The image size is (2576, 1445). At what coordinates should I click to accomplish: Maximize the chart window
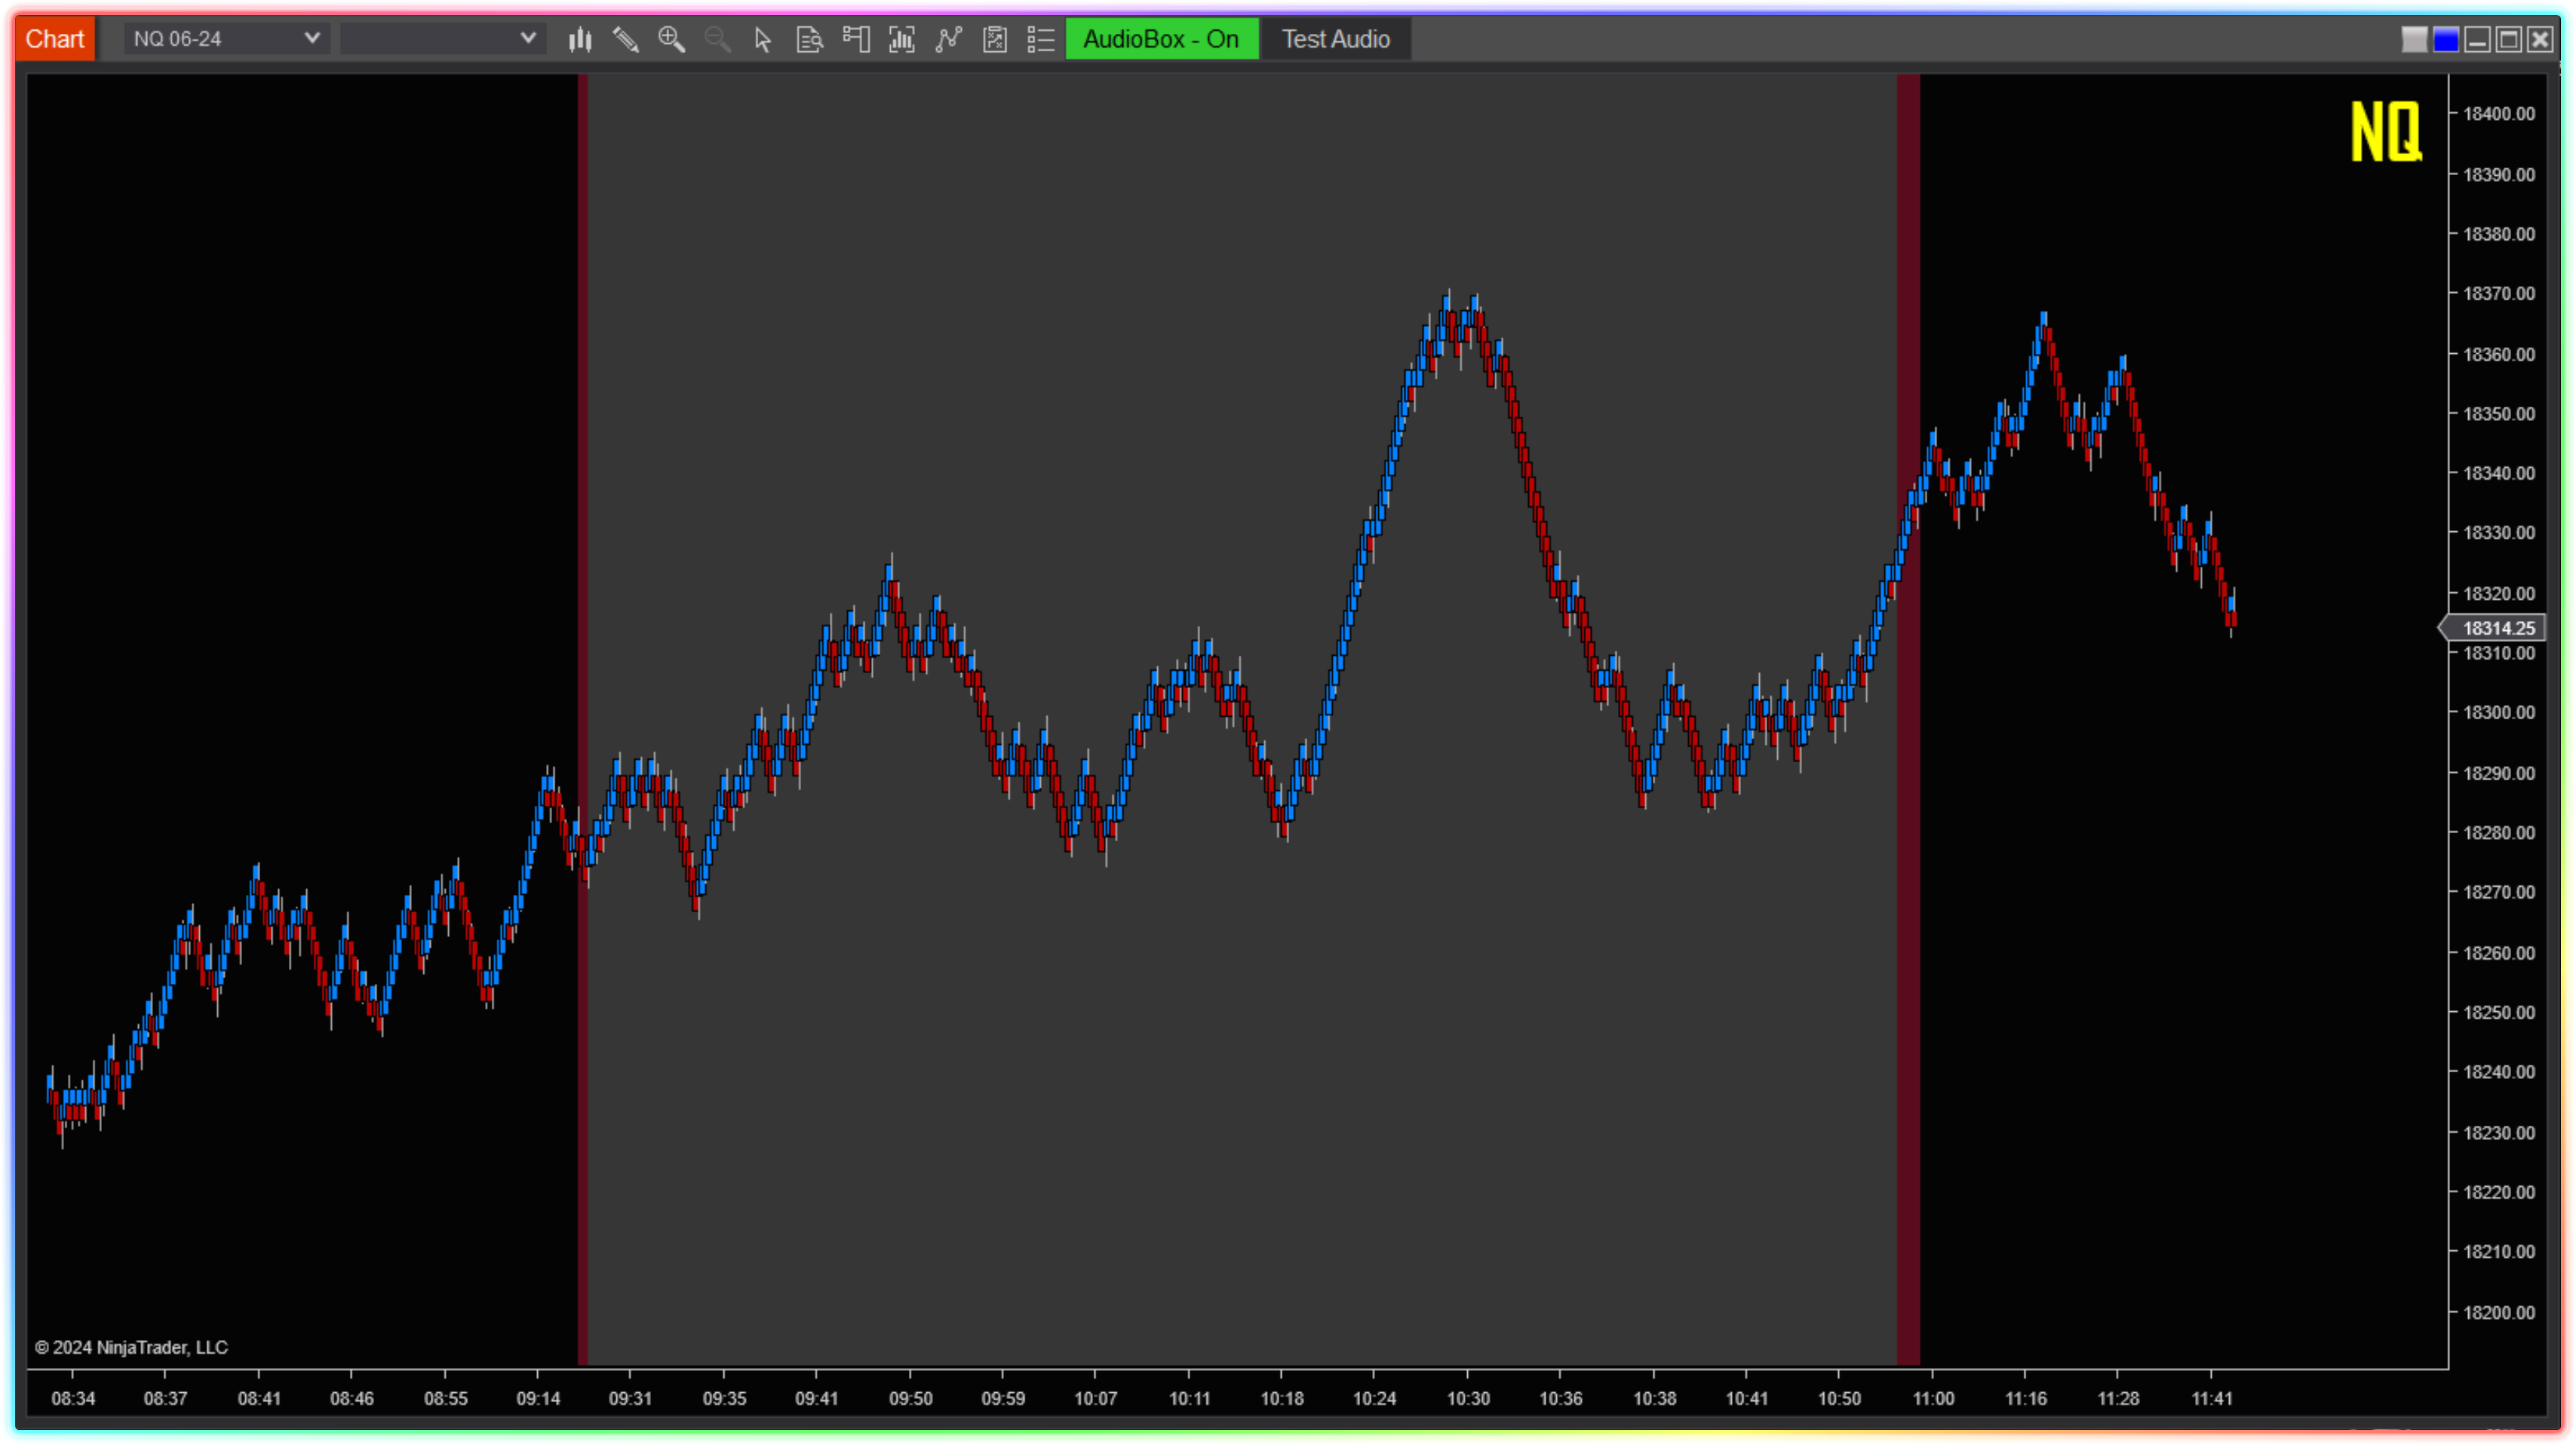(2508, 39)
